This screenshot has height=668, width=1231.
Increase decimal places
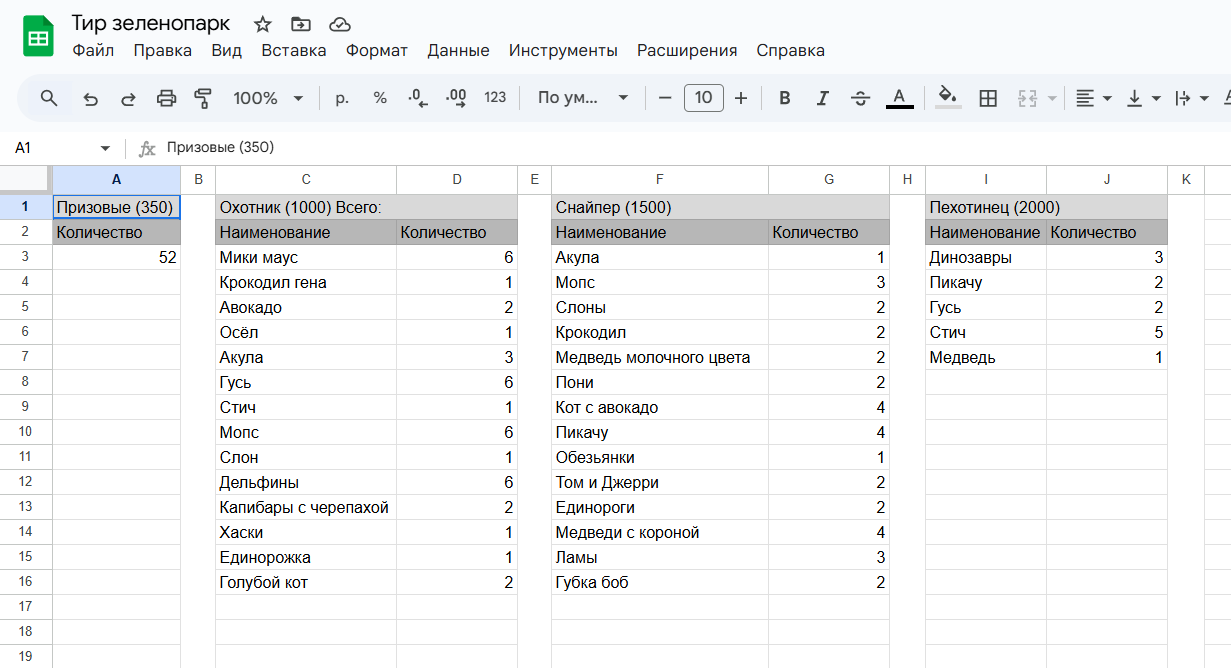point(456,98)
